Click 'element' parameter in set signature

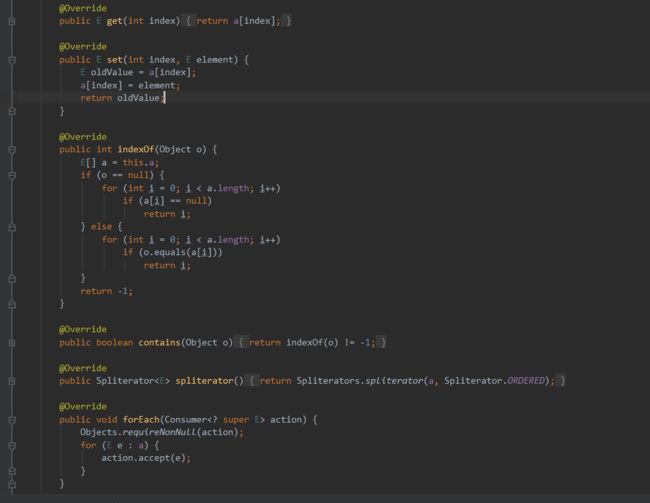215,60
